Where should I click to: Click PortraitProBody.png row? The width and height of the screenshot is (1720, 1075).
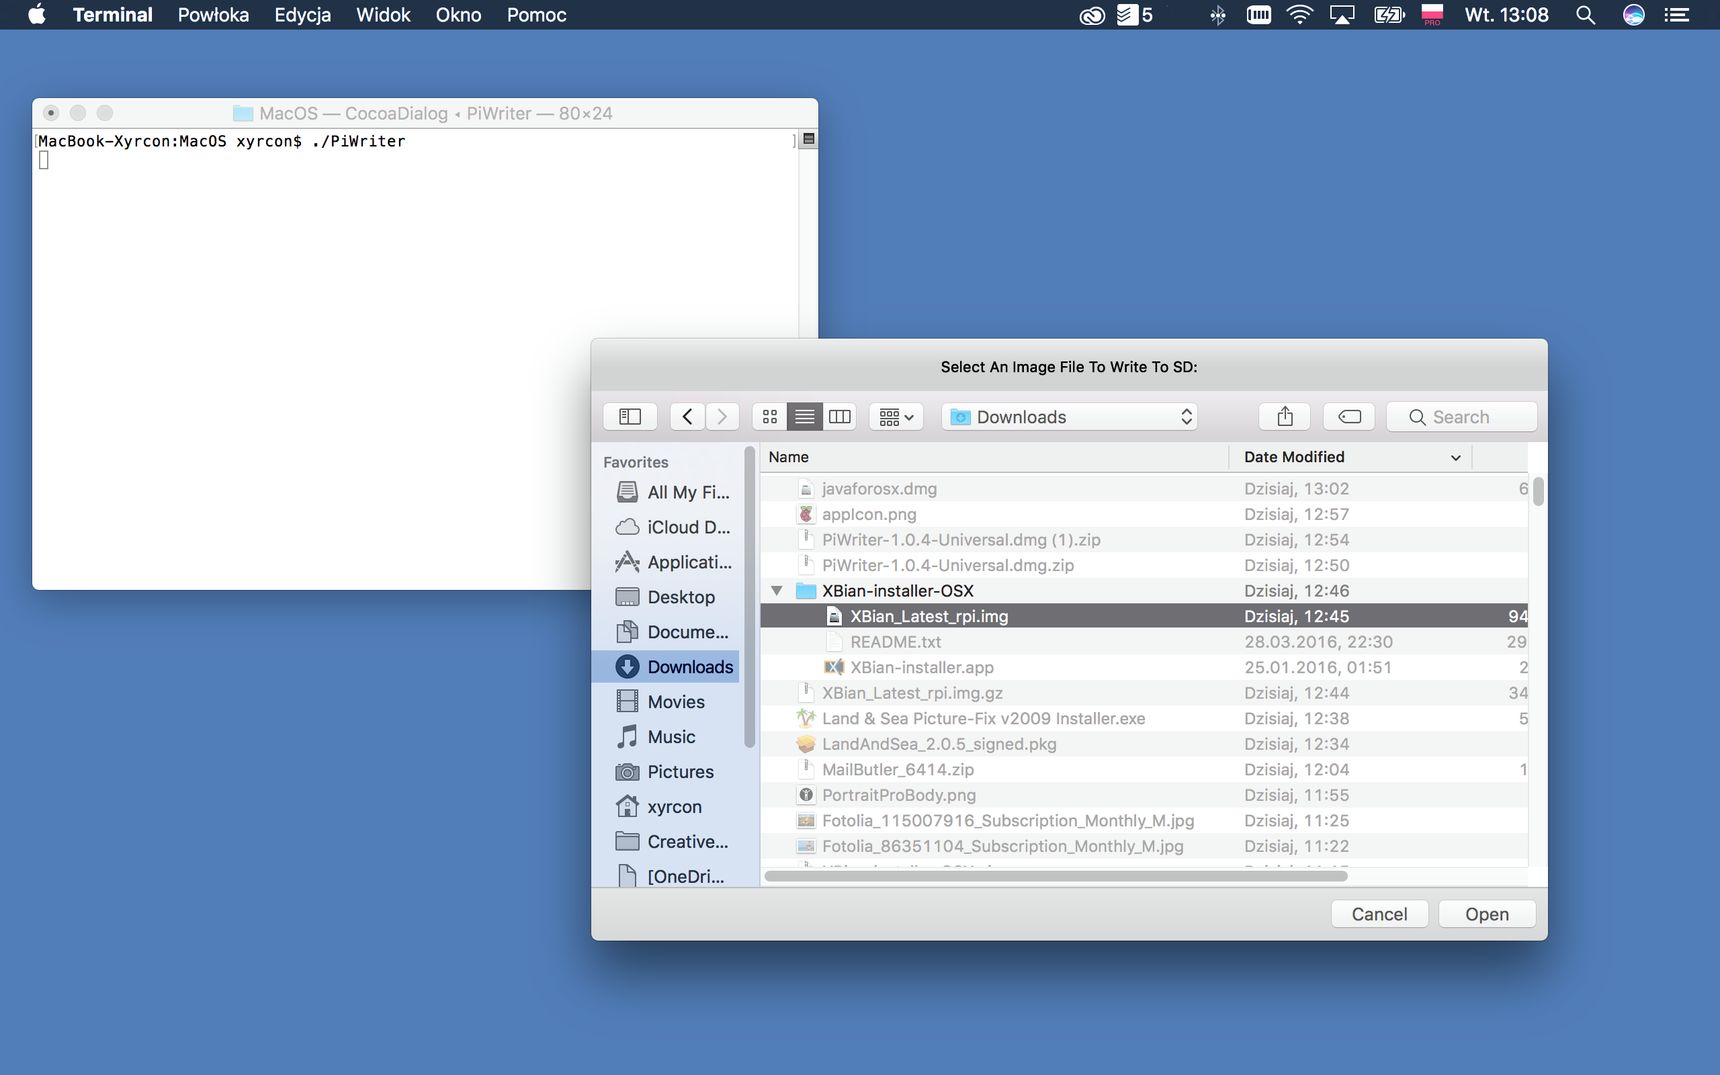pos(1144,795)
